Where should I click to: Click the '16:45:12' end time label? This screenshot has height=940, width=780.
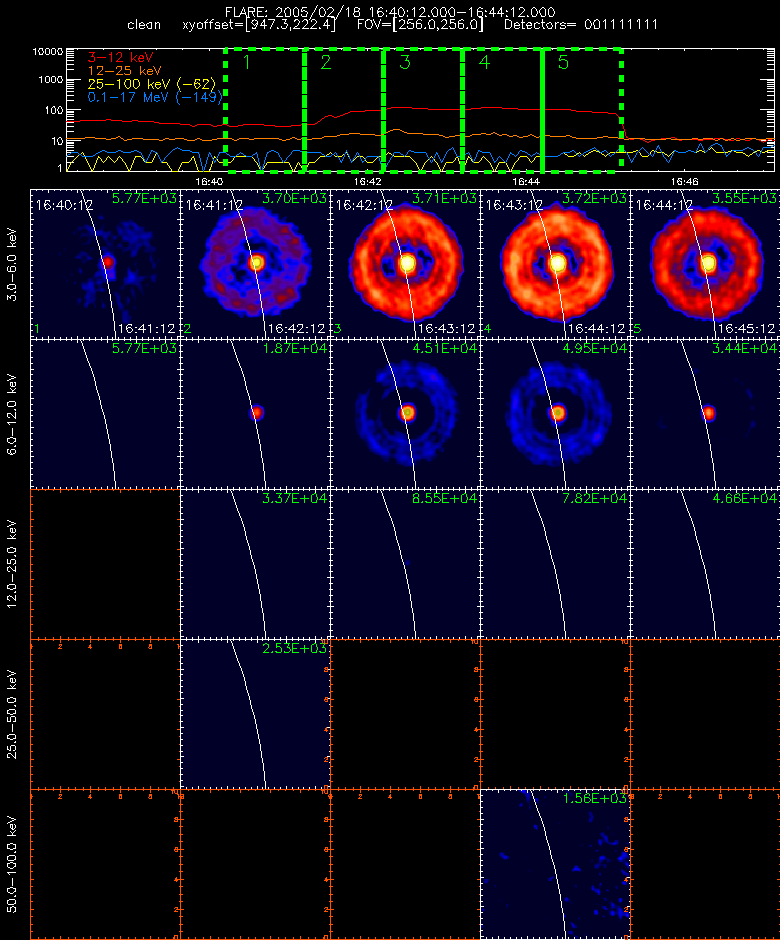746,329
